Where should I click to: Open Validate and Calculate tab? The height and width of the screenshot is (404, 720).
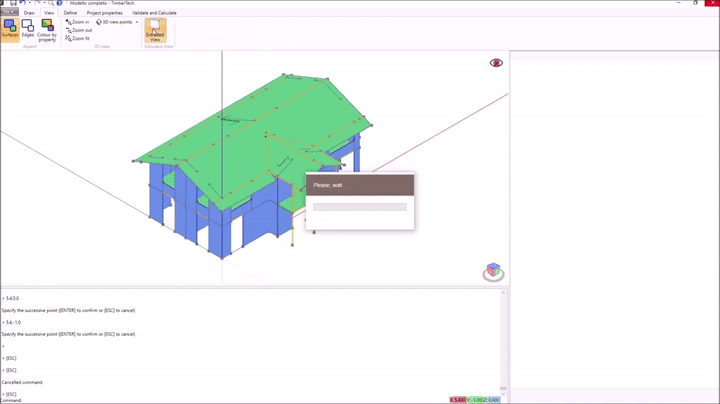pos(154,13)
